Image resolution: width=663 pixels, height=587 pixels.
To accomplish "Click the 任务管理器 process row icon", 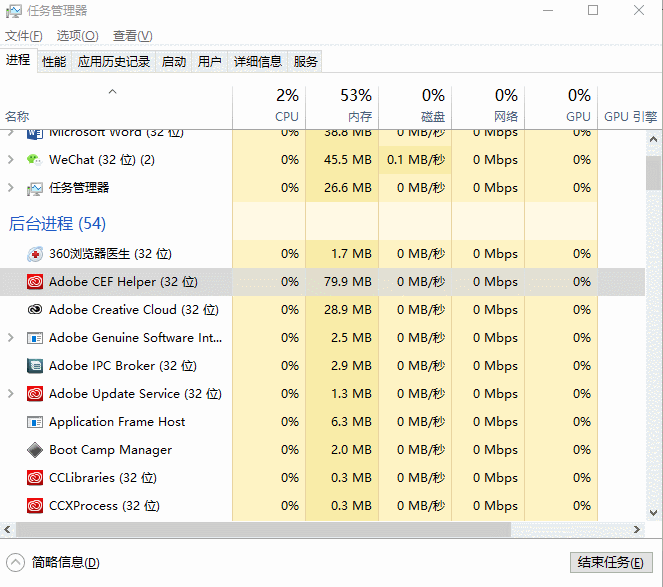I will (x=34, y=188).
